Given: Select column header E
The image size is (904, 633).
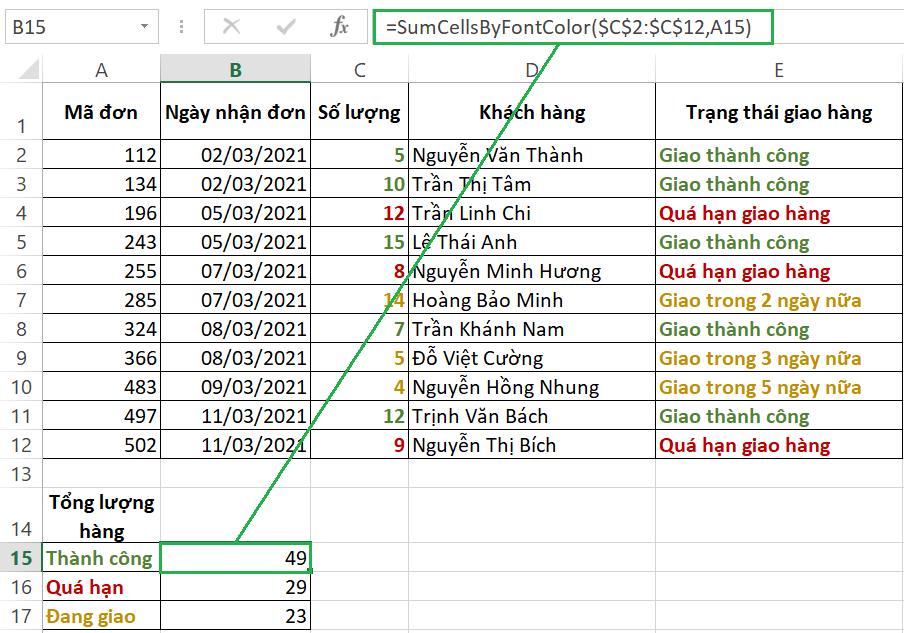Looking at the screenshot, I should [x=777, y=72].
